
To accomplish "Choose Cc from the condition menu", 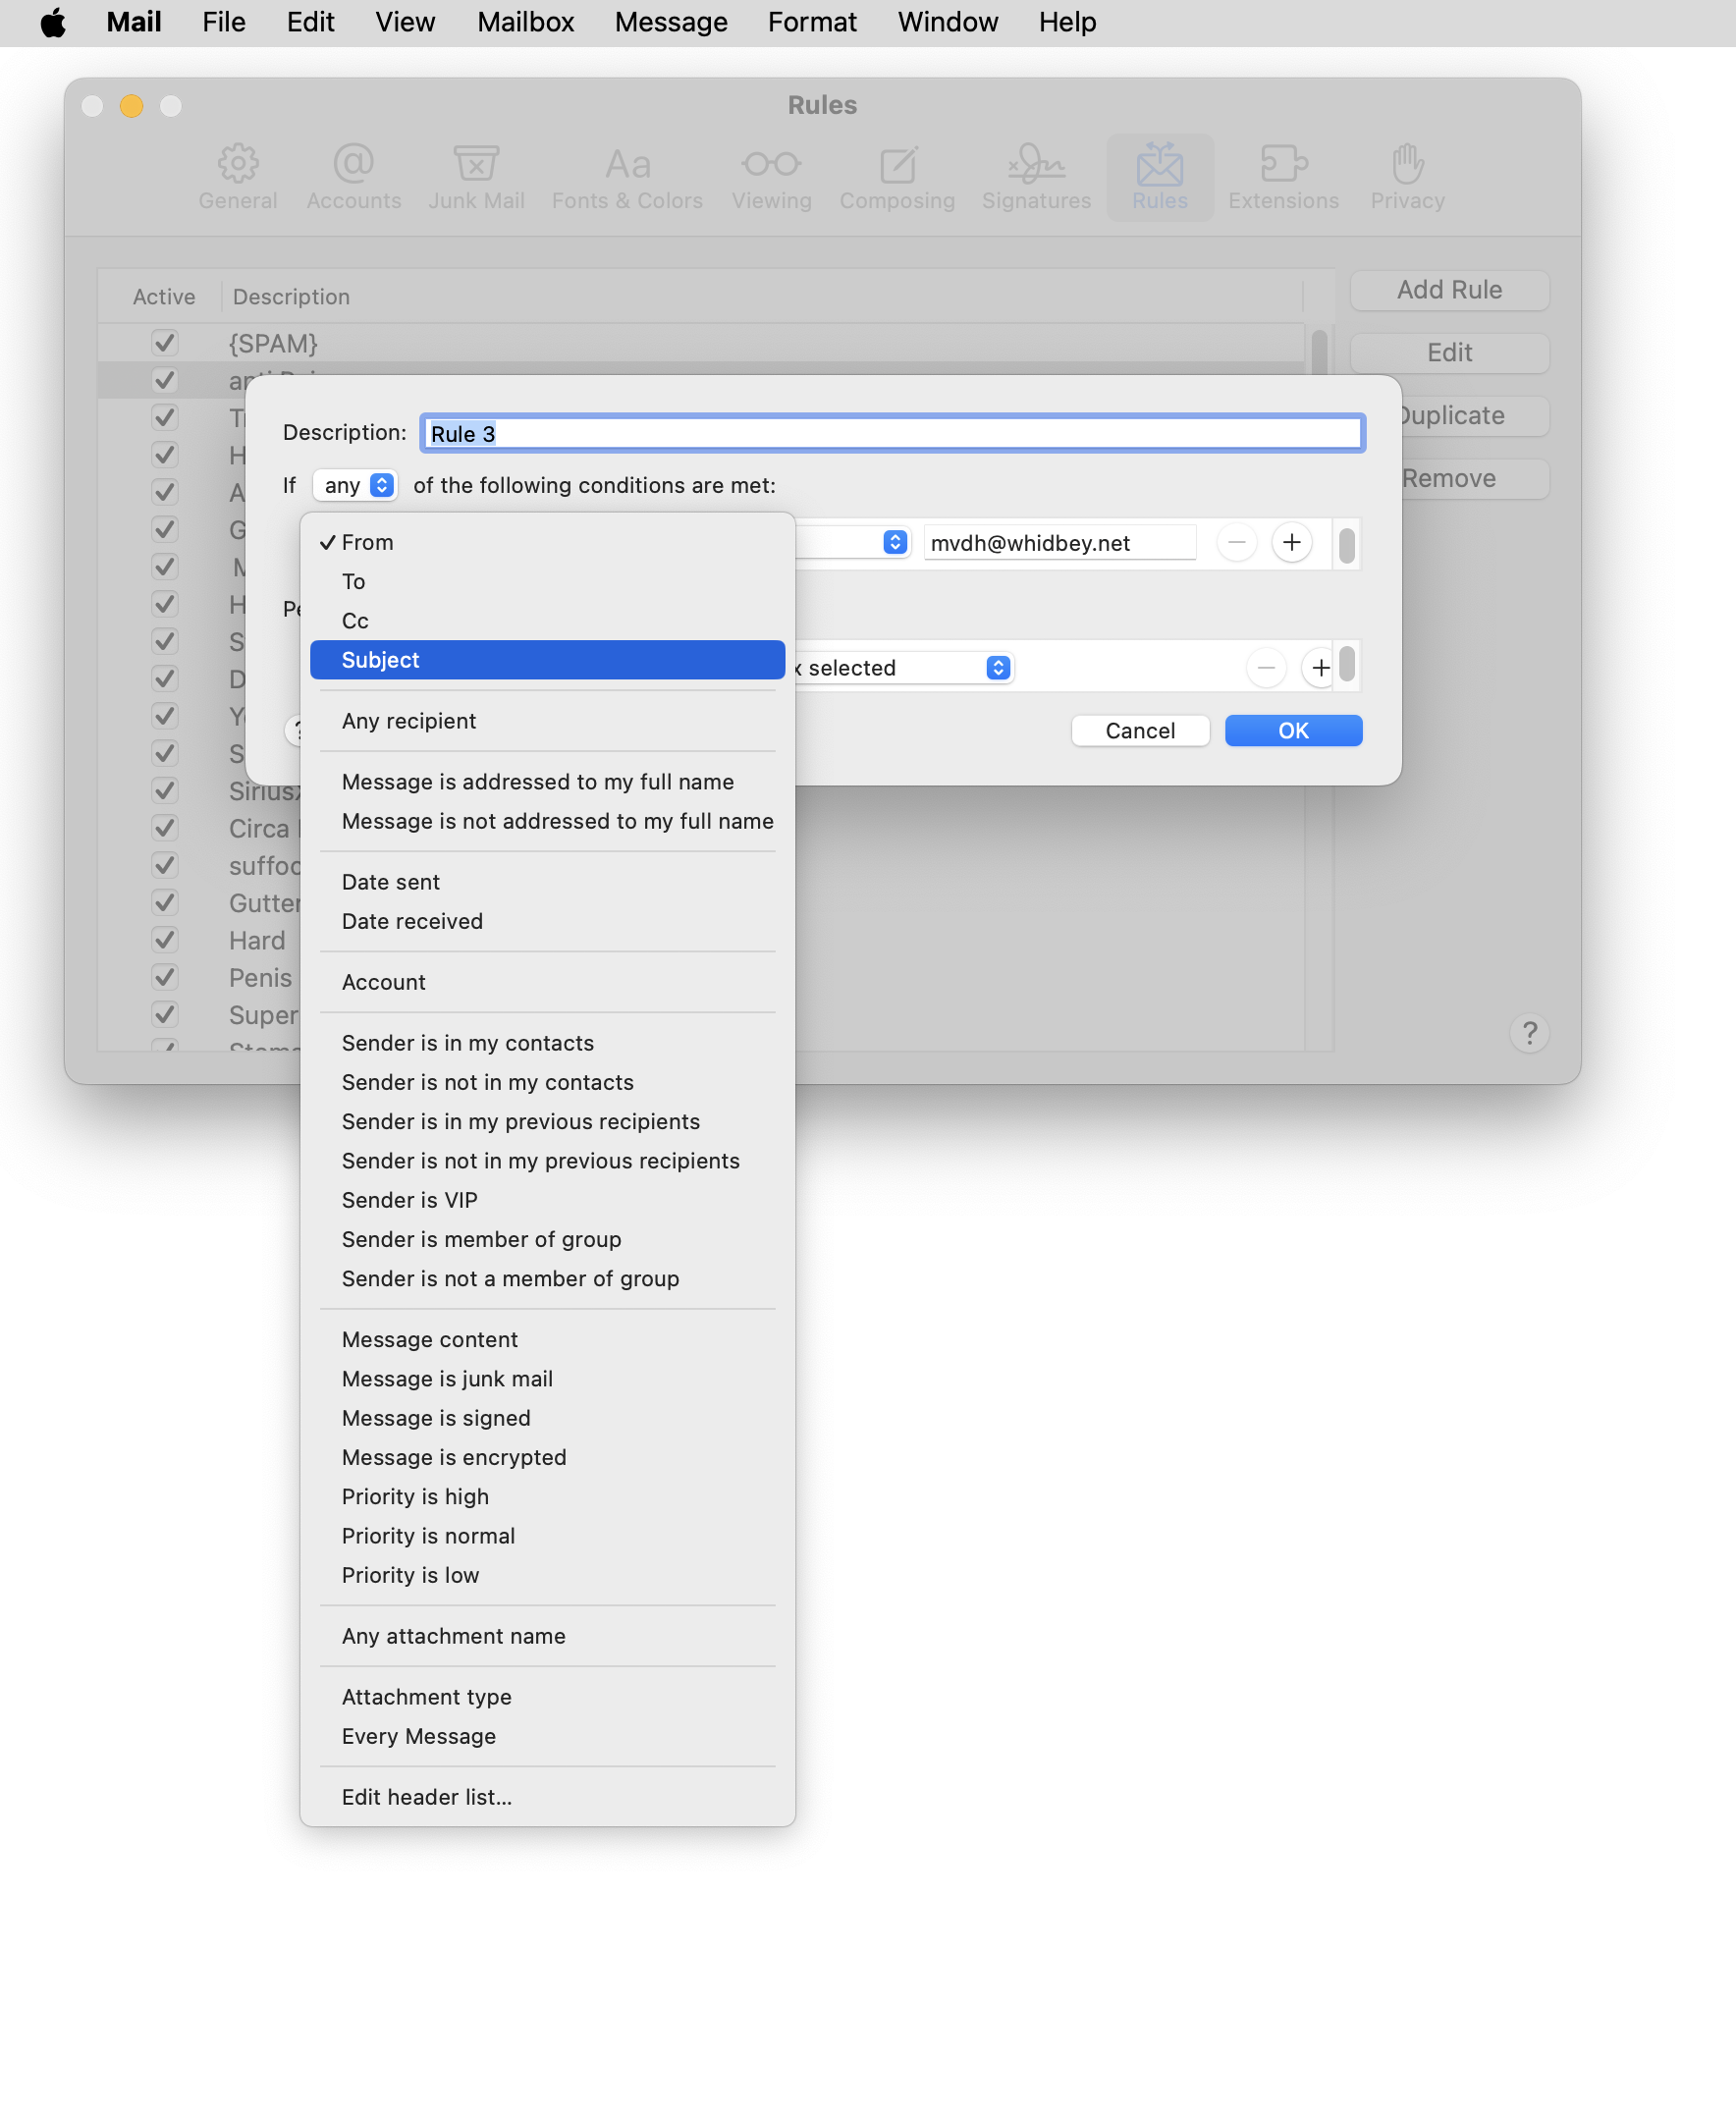I will (547, 620).
